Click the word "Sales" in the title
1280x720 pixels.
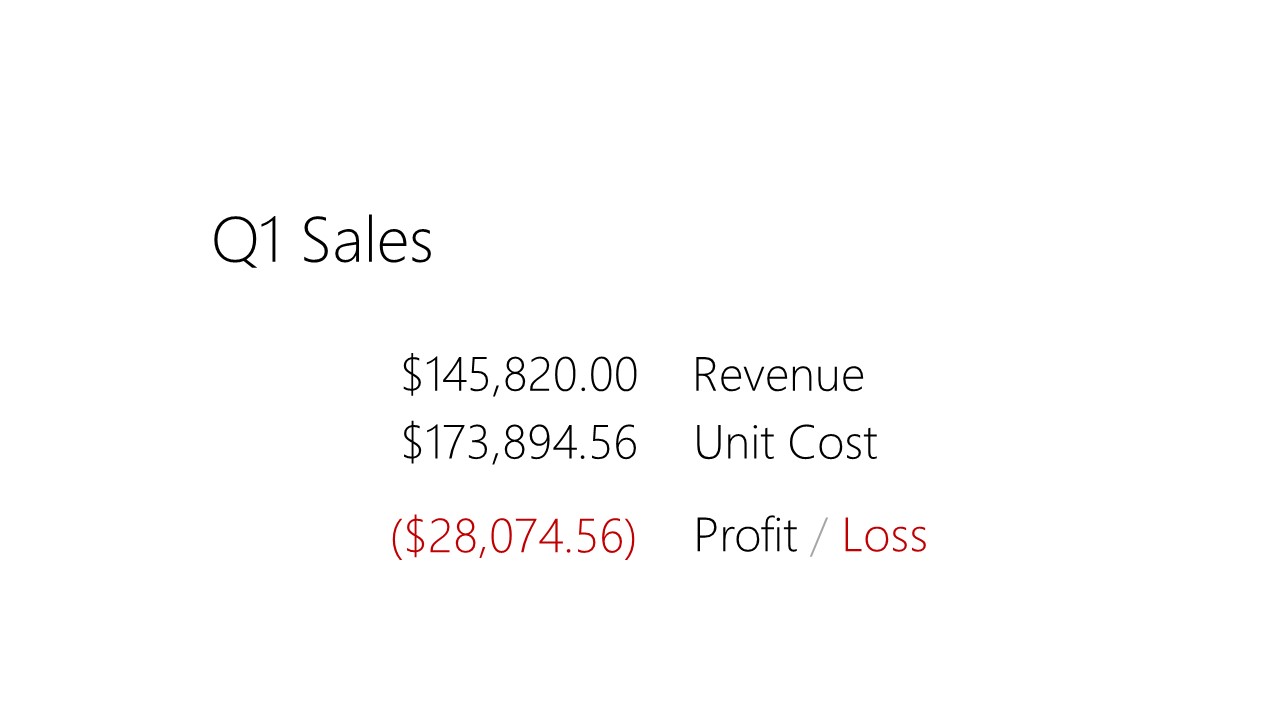(x=367, y=241)
